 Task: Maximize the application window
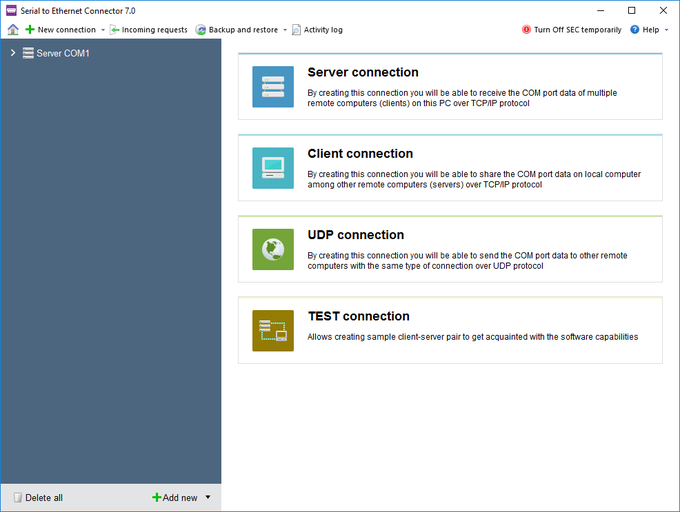coord(631,10)
